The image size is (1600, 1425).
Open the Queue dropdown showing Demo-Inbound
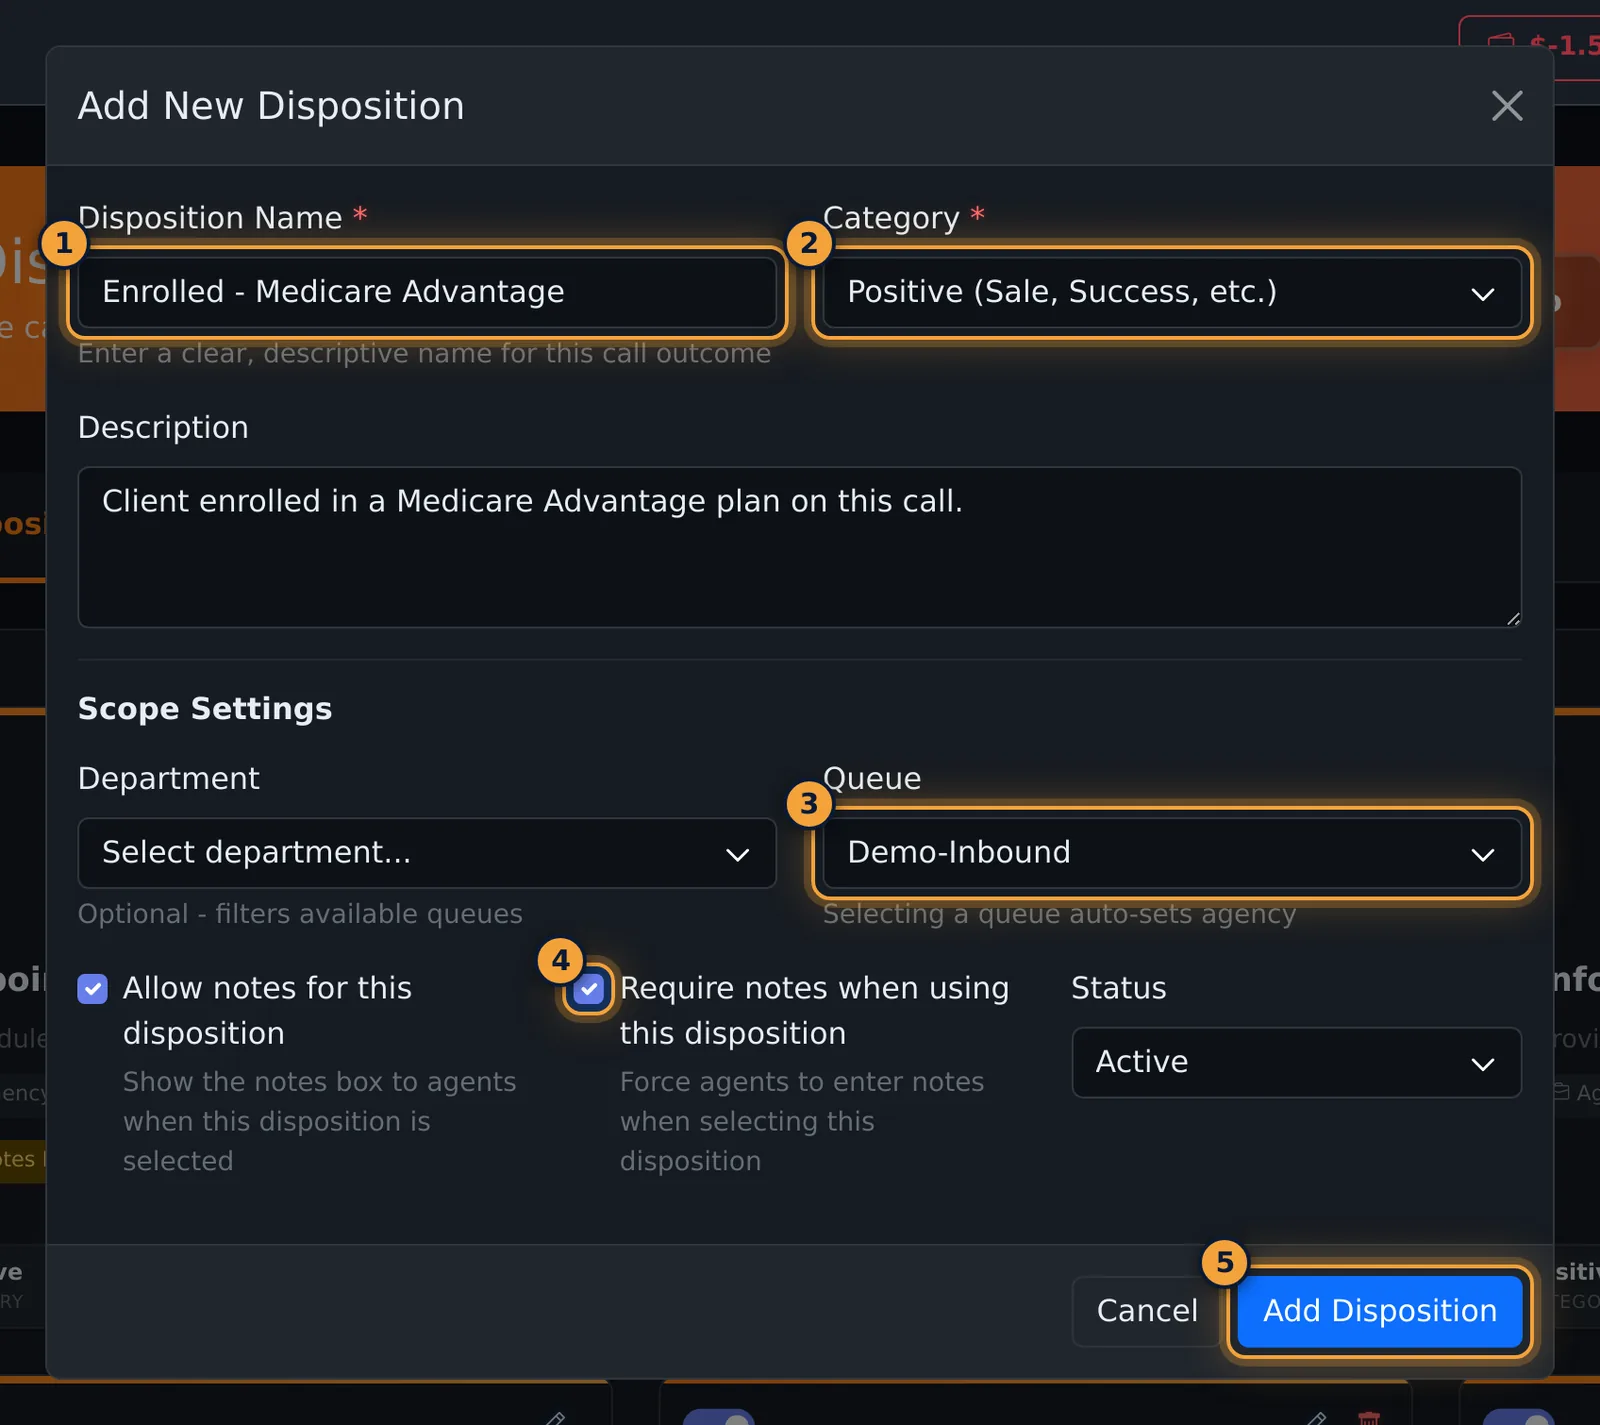pyautogui.click(x=1171, y=853)
